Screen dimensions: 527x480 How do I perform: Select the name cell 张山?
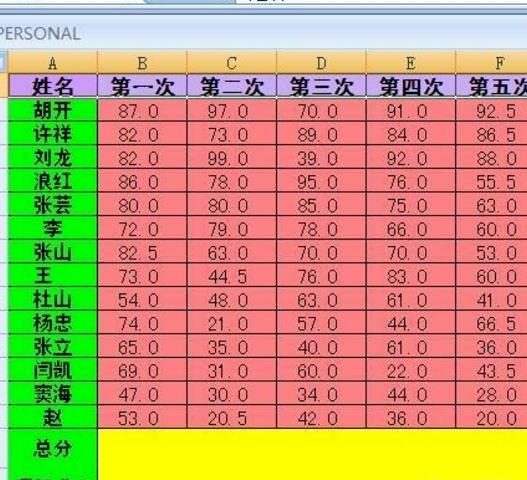coord(53,251)
